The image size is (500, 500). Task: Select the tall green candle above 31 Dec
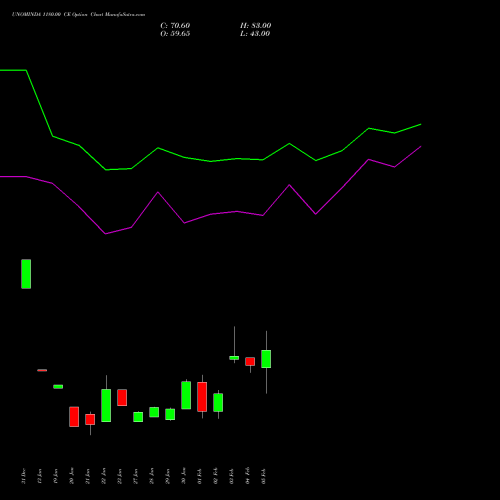26,274
